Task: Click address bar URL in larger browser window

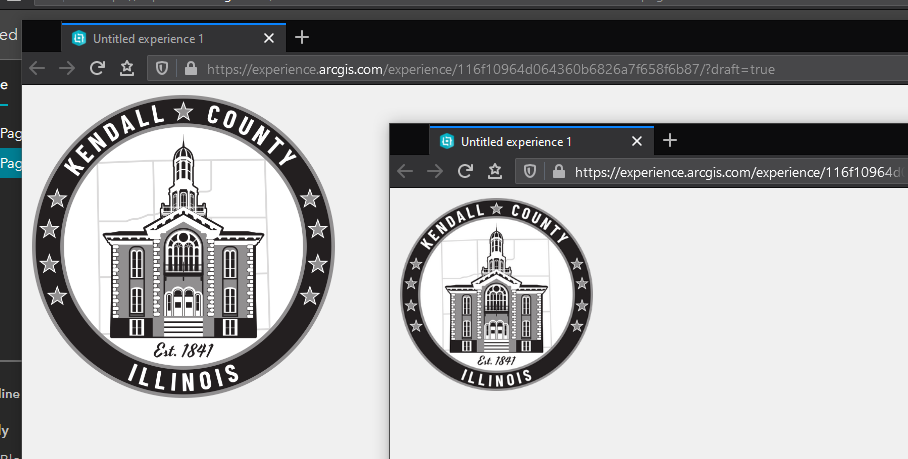Action: click(x=490, y=69)
